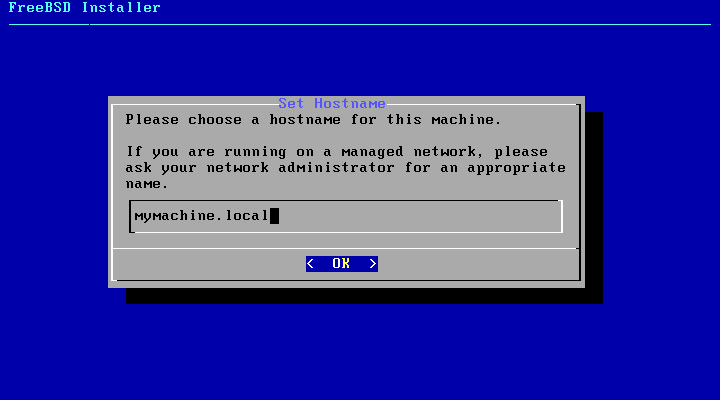The image size is (720, 400).
Task: Click empty space right of the hostname cursor
Action: [x=420, y=216]
